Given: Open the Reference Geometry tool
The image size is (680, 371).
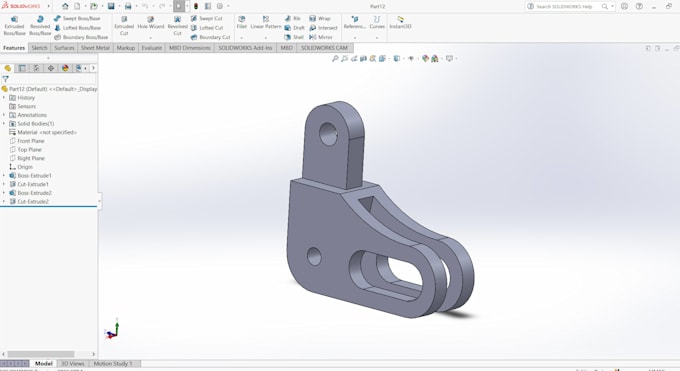Looking at the screenshot, I should coord(354,23).
